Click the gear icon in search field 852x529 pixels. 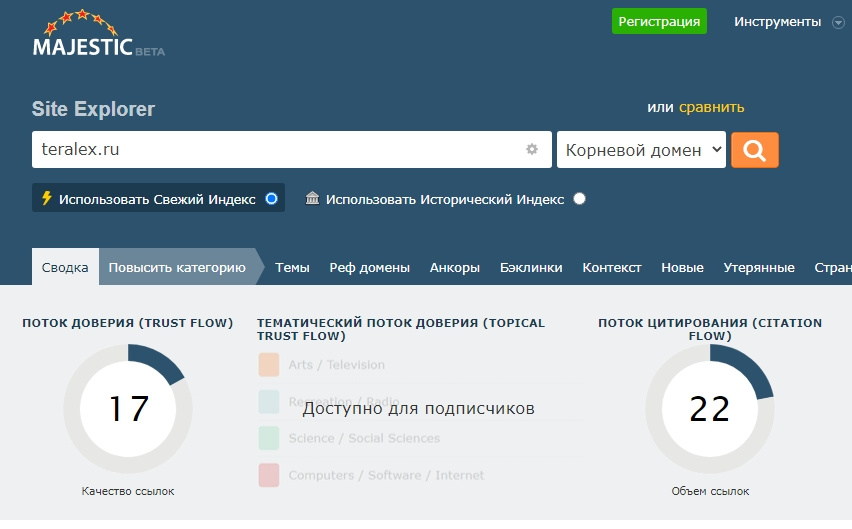click(532, 149)
